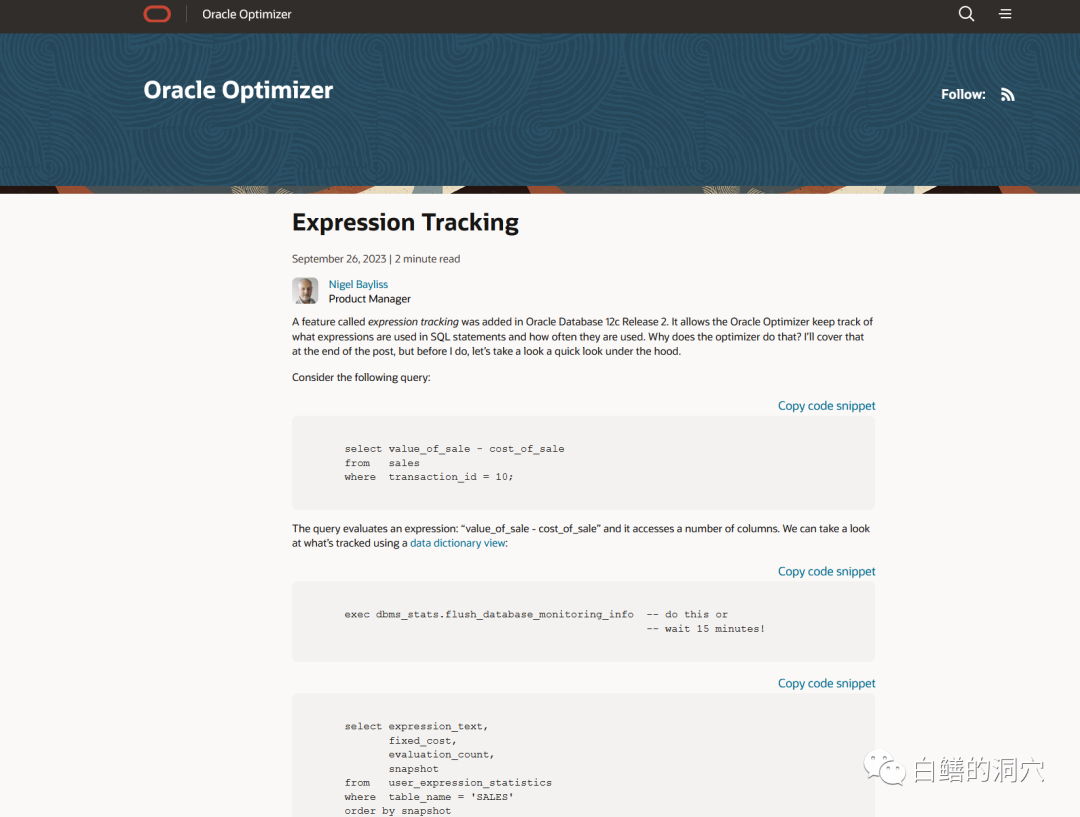The height and width of the screenshot is (817, 1080).
Task: Click code line 'fixed_cost,'
Action: pyautogui.click(x=422, y=741)
